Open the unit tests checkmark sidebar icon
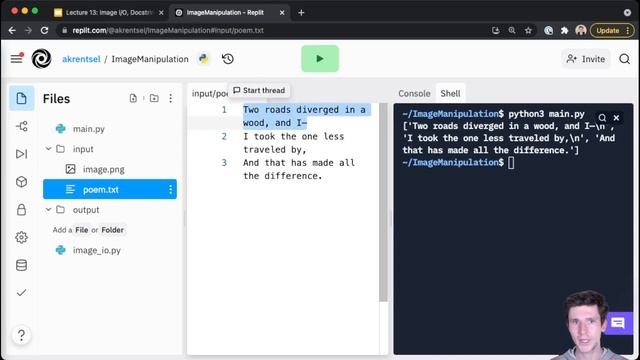 coord(22,293)
